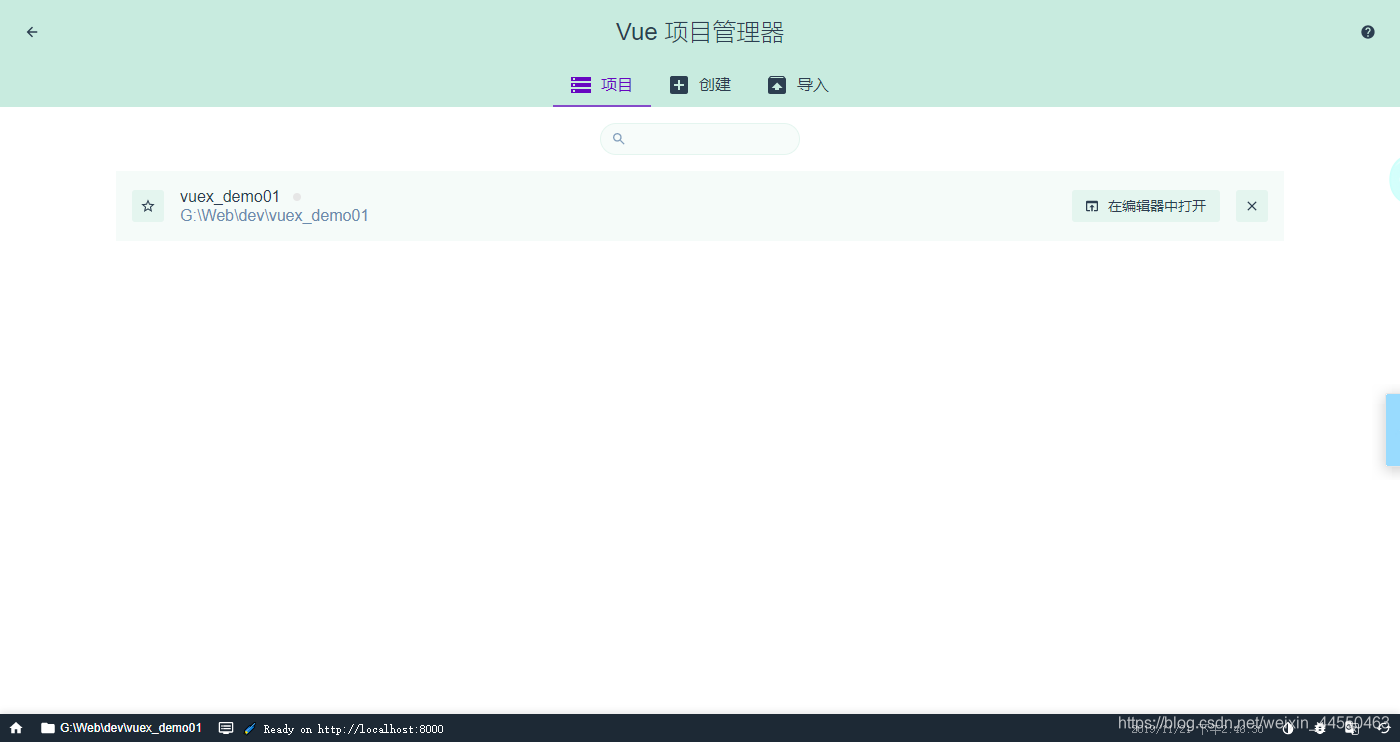1400x742 pixels.
Task: Open the help question mark icon
Action: pos(1368,32)
